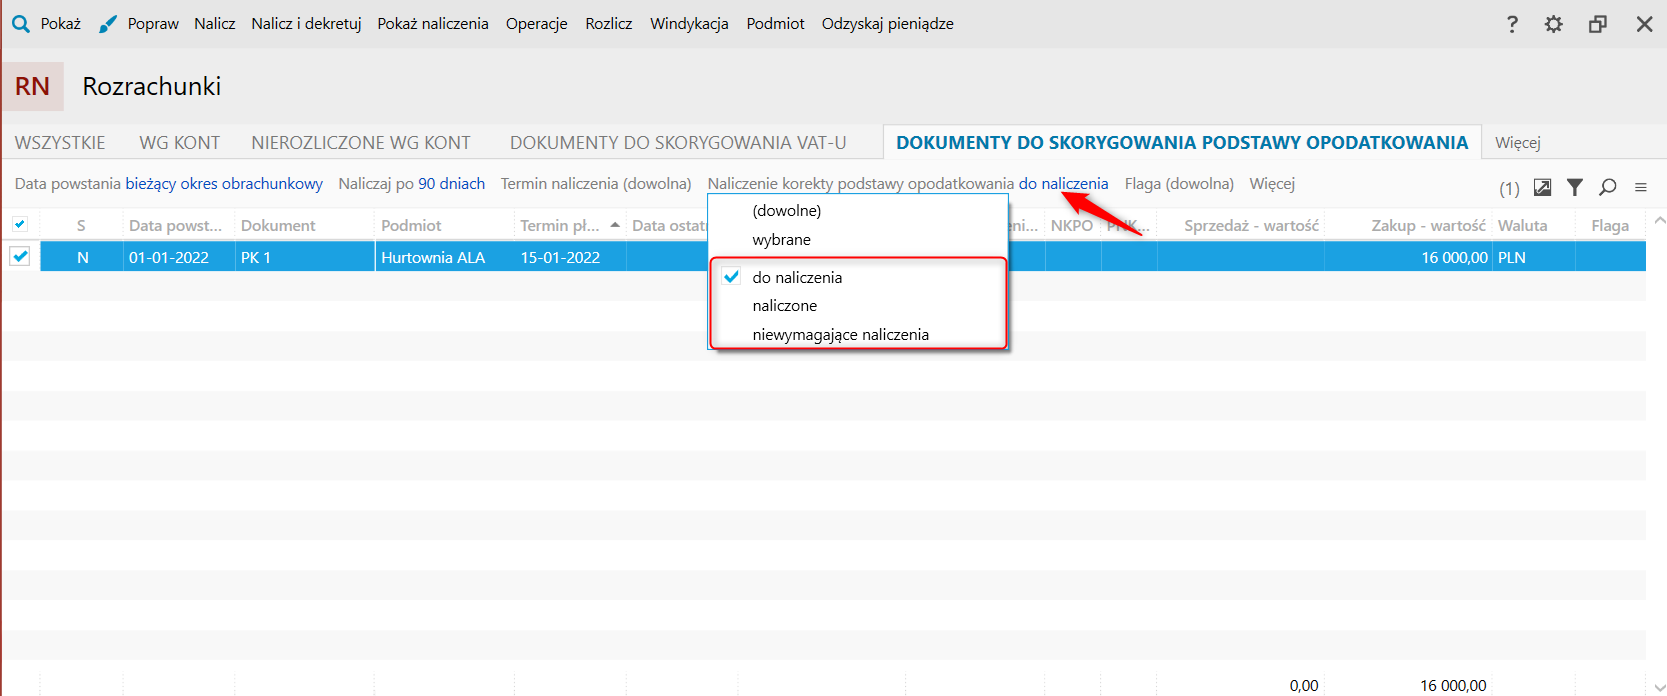Click the filter funnel icon
Screen dimensions: 1667x696
tap(1575, 187)
